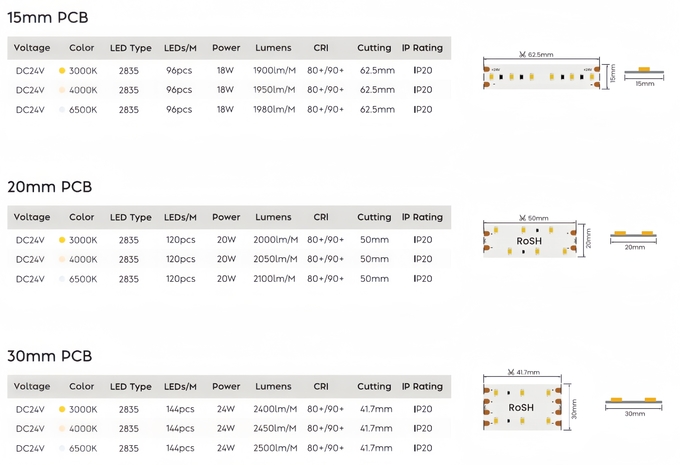Click 'Voltage' header in the 15mm PCB table
This screenshot has height=465, width=680.
pos(32,48)
